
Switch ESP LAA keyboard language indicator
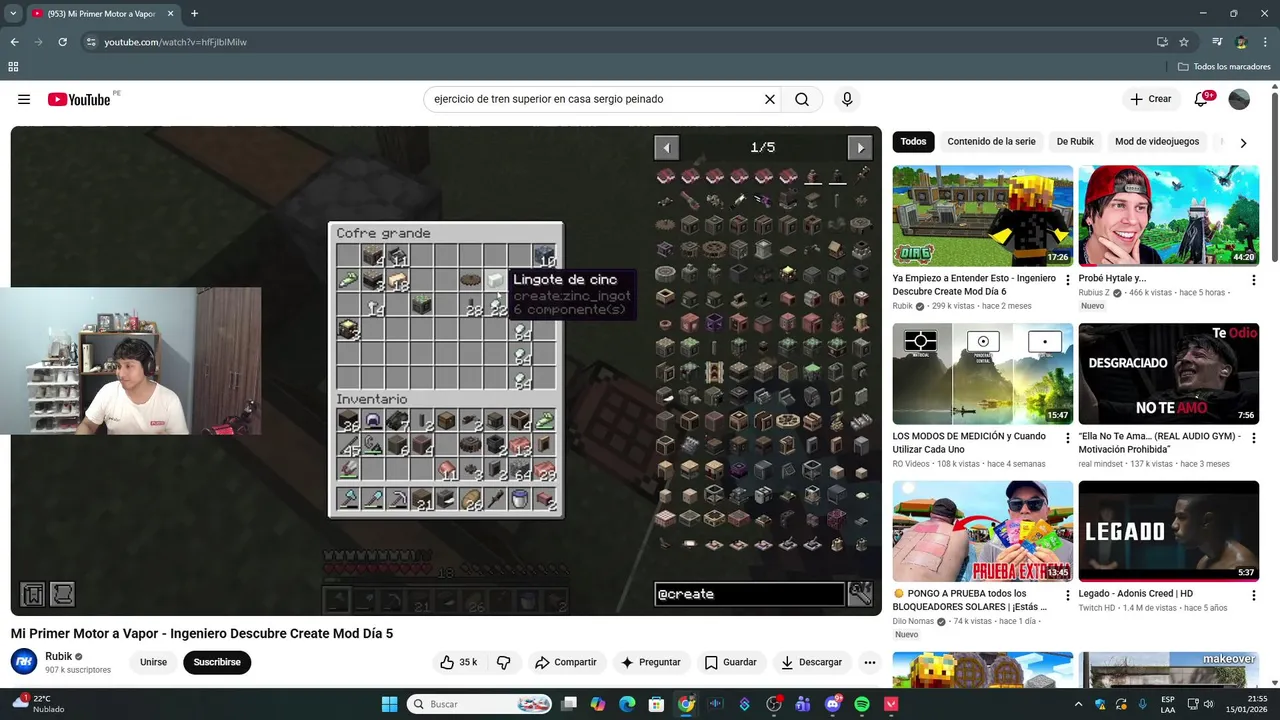pyautogui.click(x=1168, y=704)
